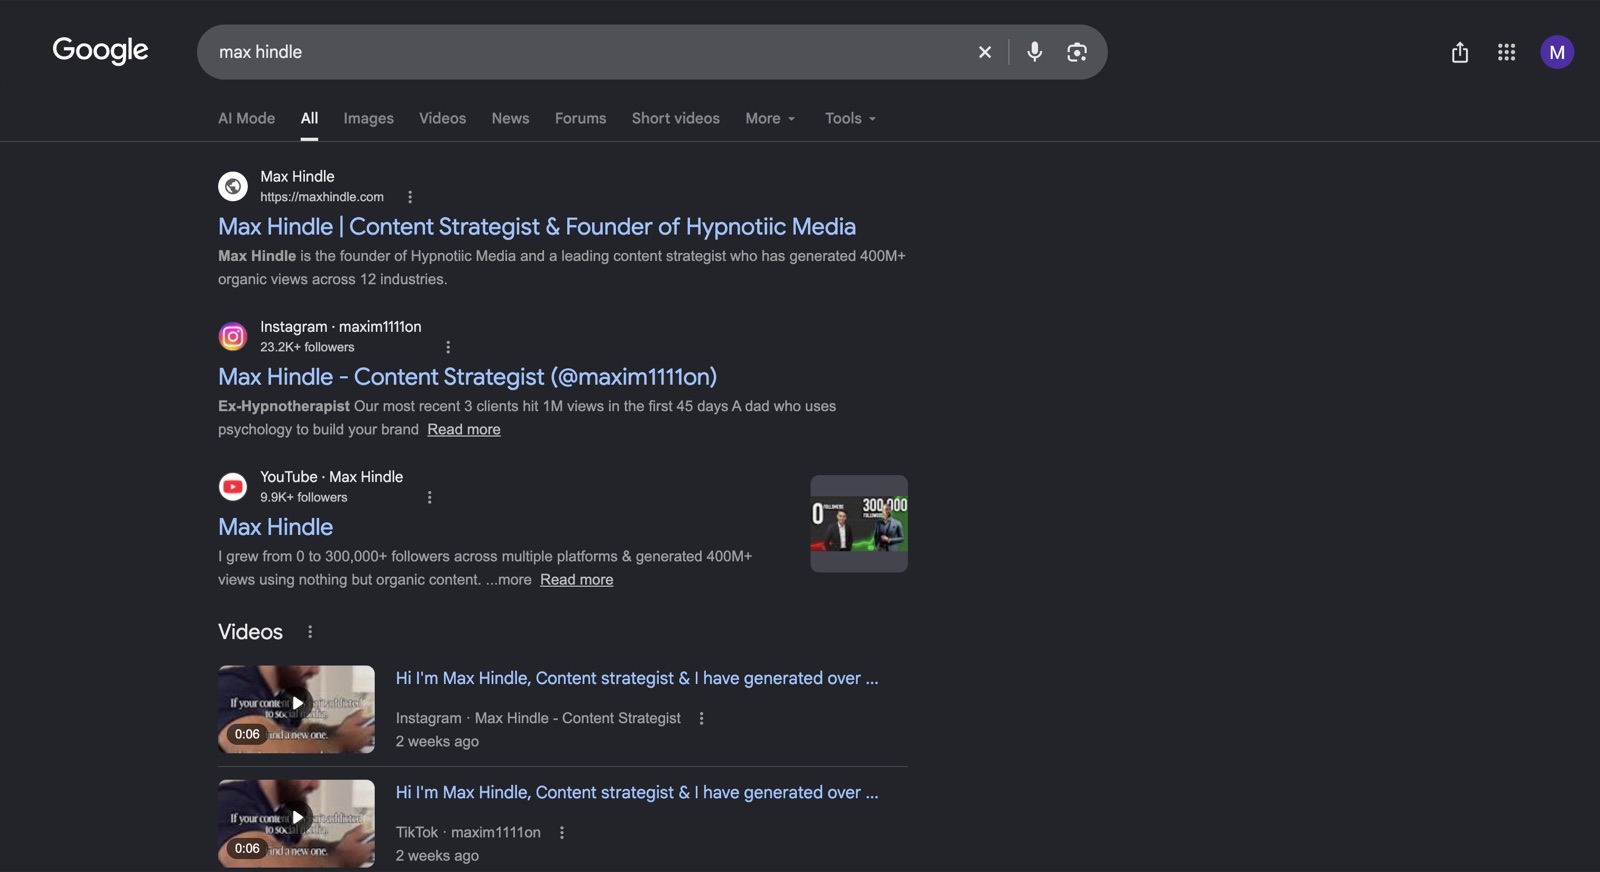Open the Instagram video title link
Image resolution: width=1600 pixels, height=872 pixels.
tap(637, 678)
